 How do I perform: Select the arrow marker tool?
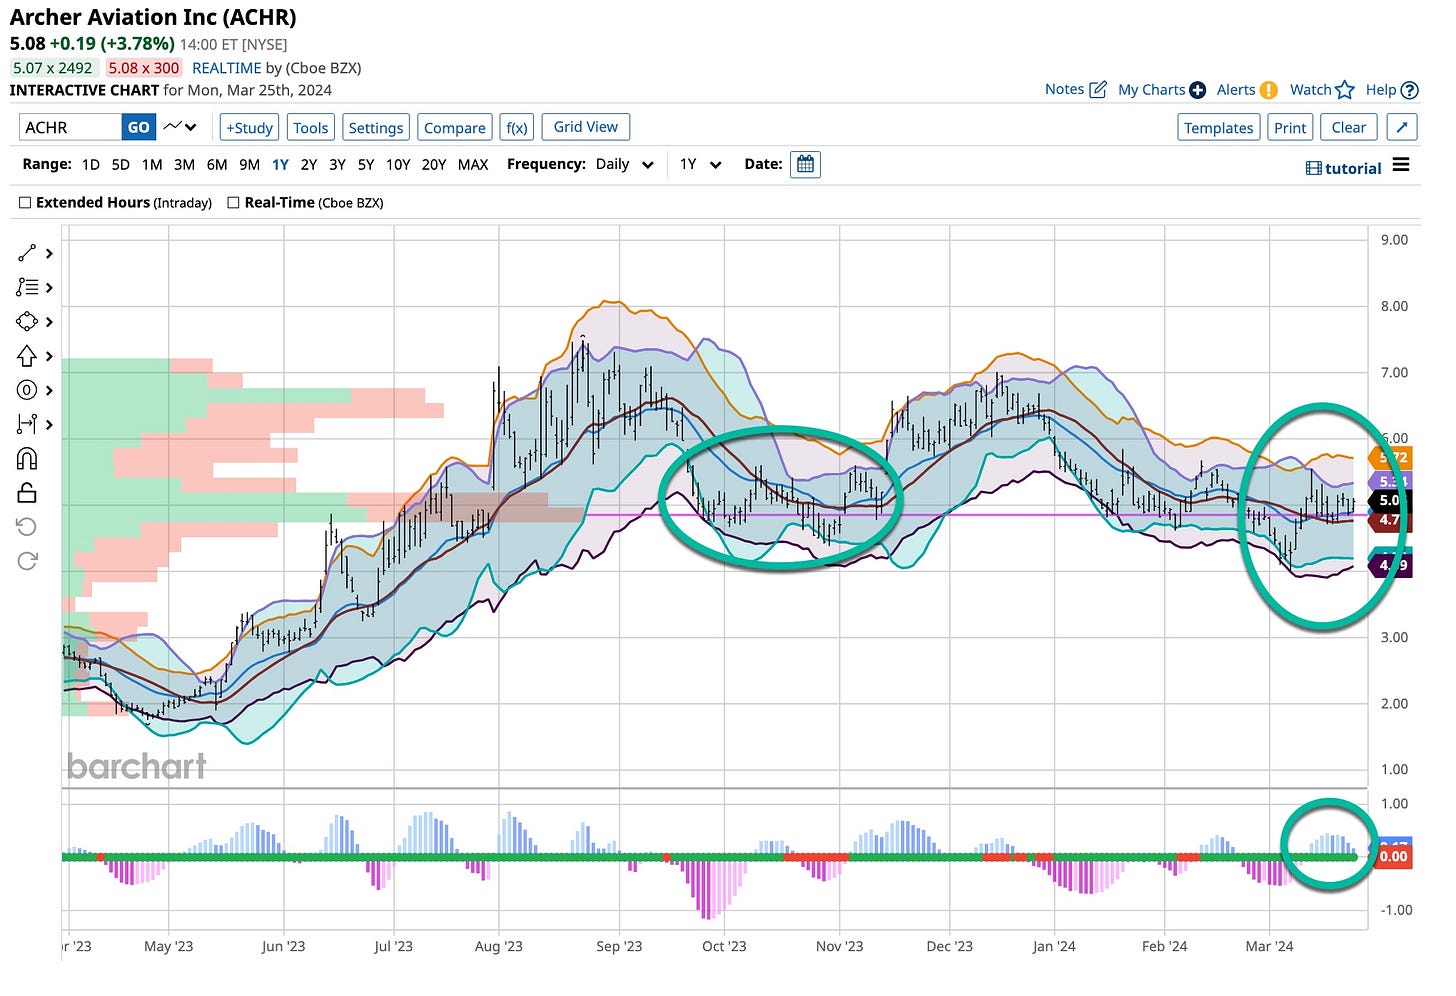point(27,356)
